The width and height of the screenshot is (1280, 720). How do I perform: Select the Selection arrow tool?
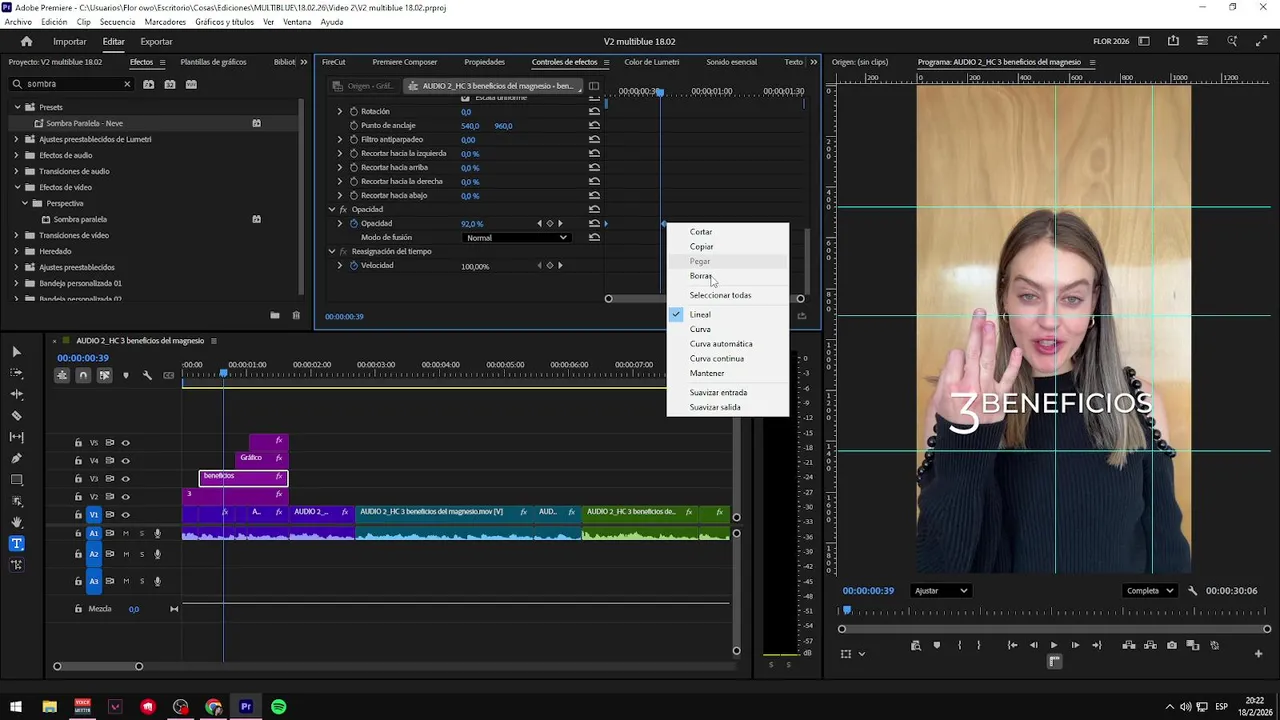[x=16, y=352]
